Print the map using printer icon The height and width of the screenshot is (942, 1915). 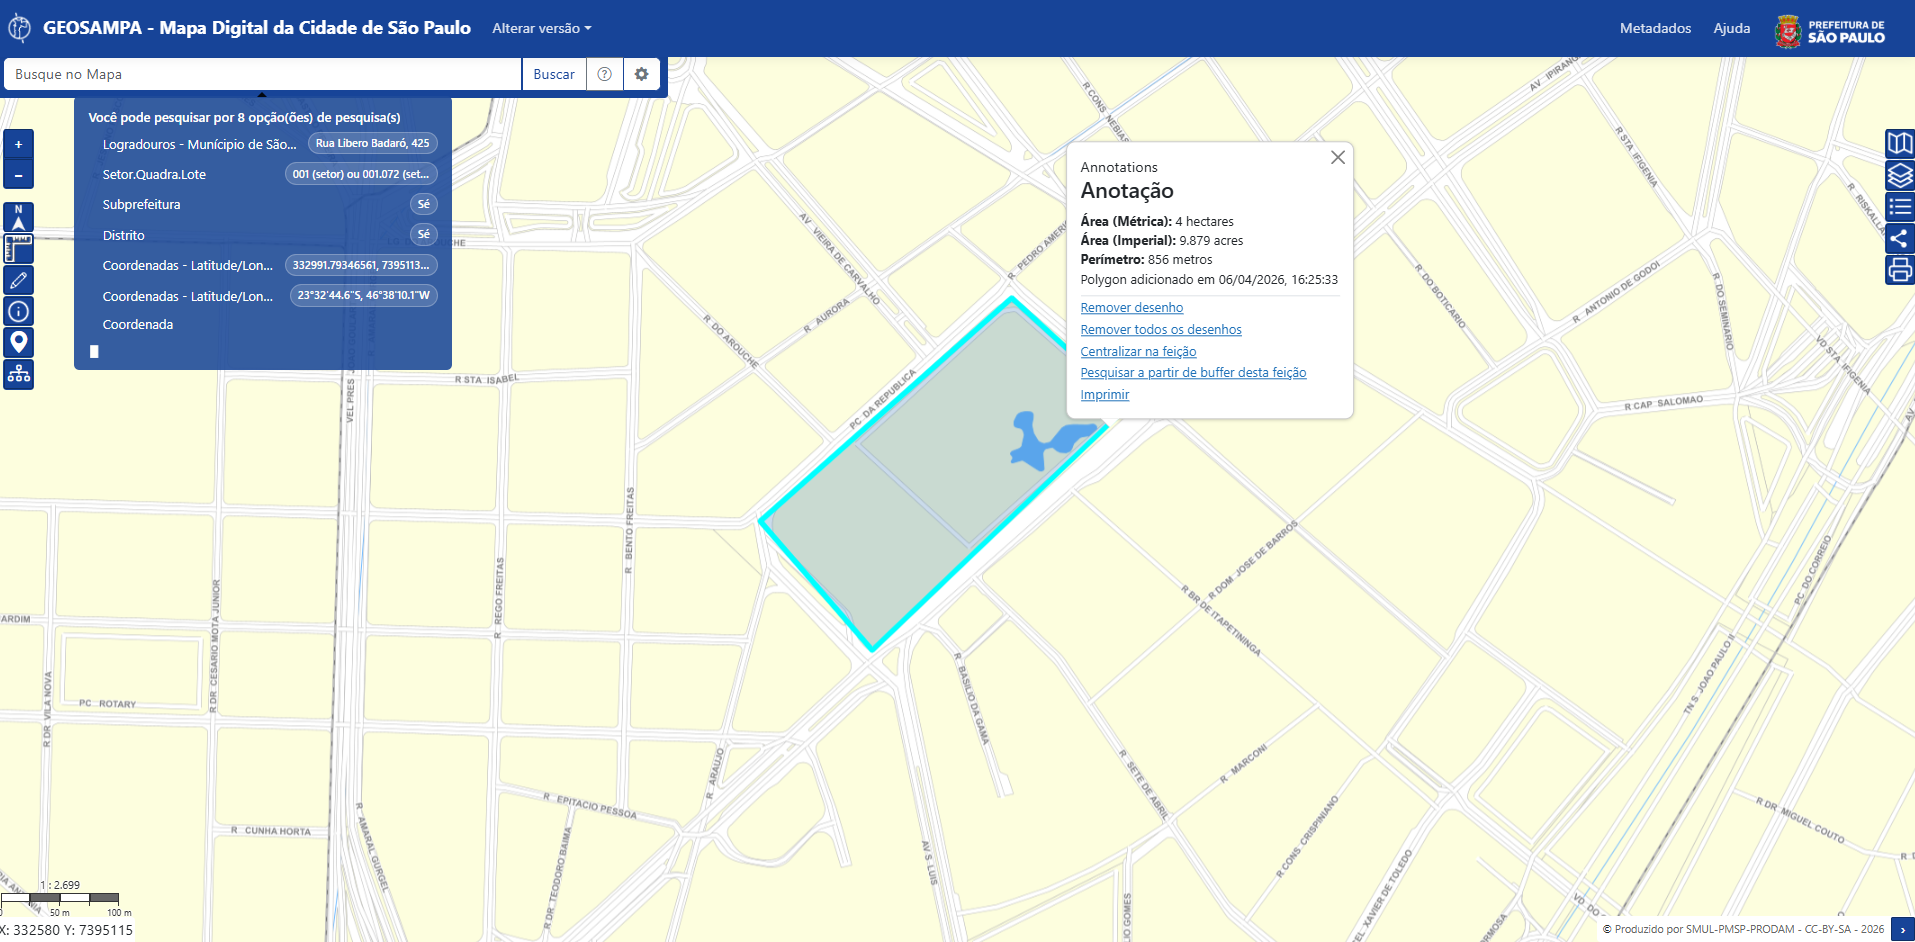(1899, 270)
